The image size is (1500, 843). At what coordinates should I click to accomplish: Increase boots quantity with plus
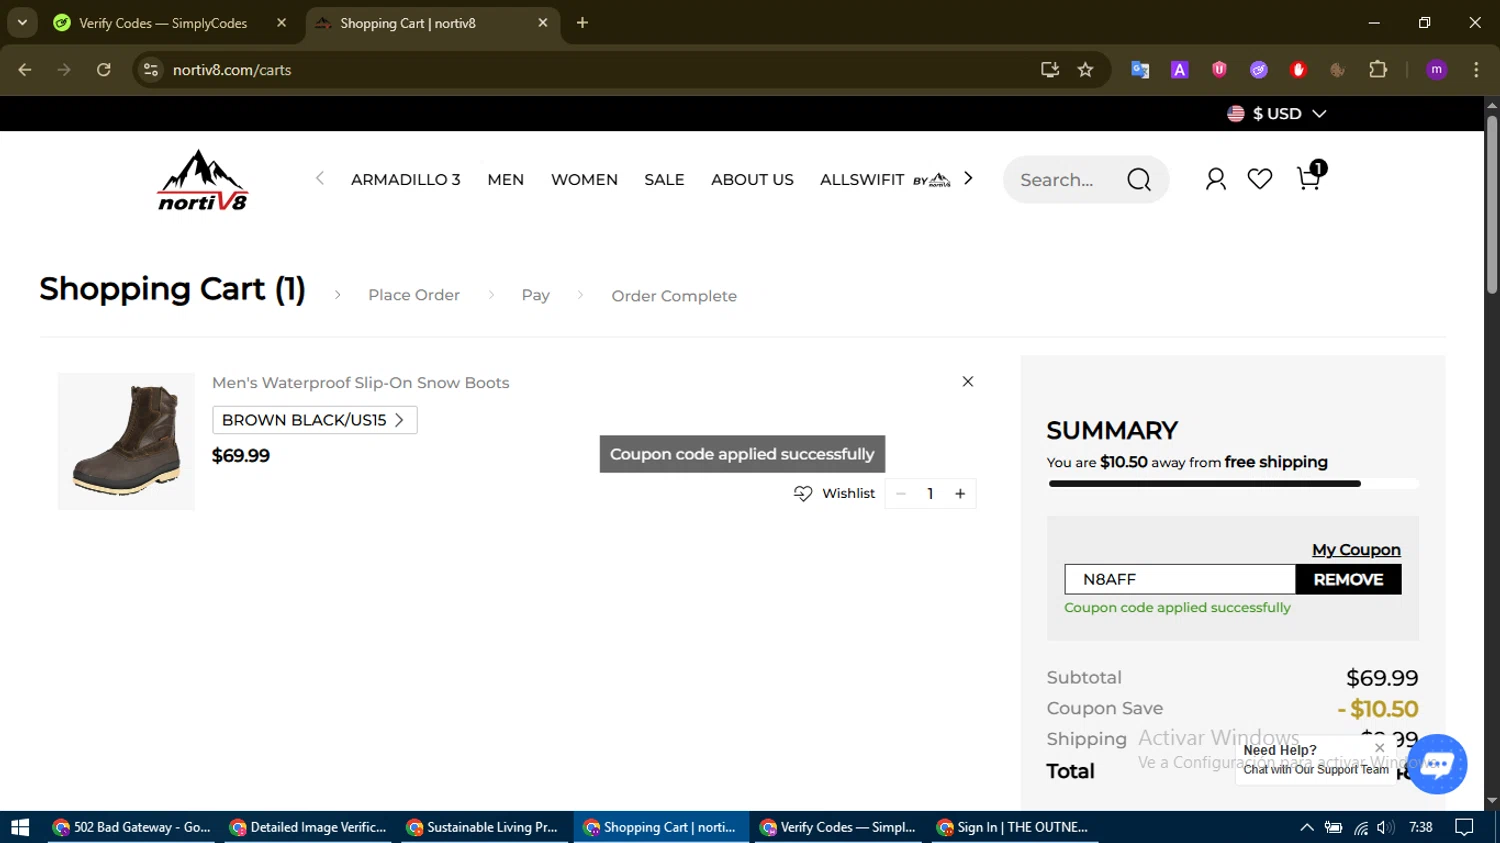(960, 494)
